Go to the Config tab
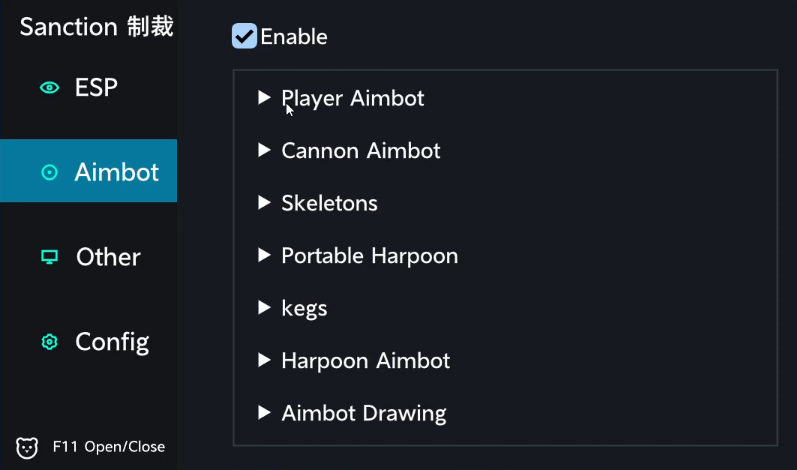The image size is (797, 470). [112, 342]
